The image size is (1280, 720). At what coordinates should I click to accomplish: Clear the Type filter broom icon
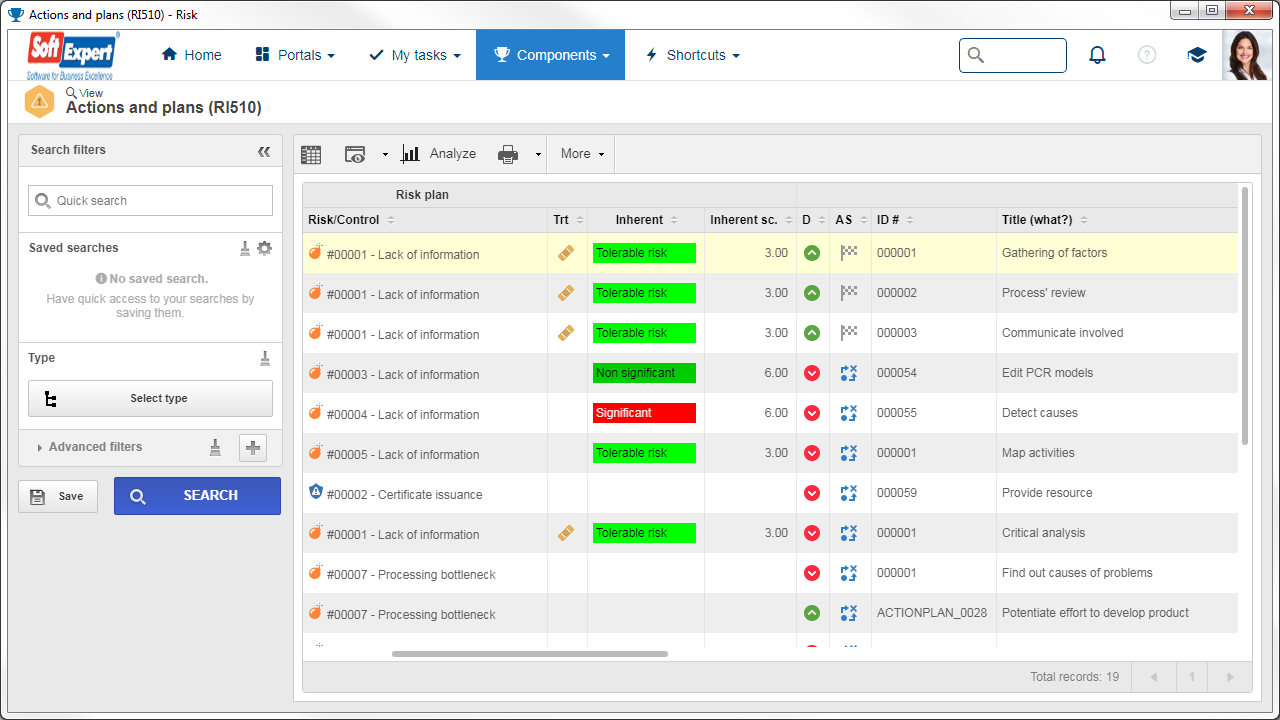[x=265, y=358]
